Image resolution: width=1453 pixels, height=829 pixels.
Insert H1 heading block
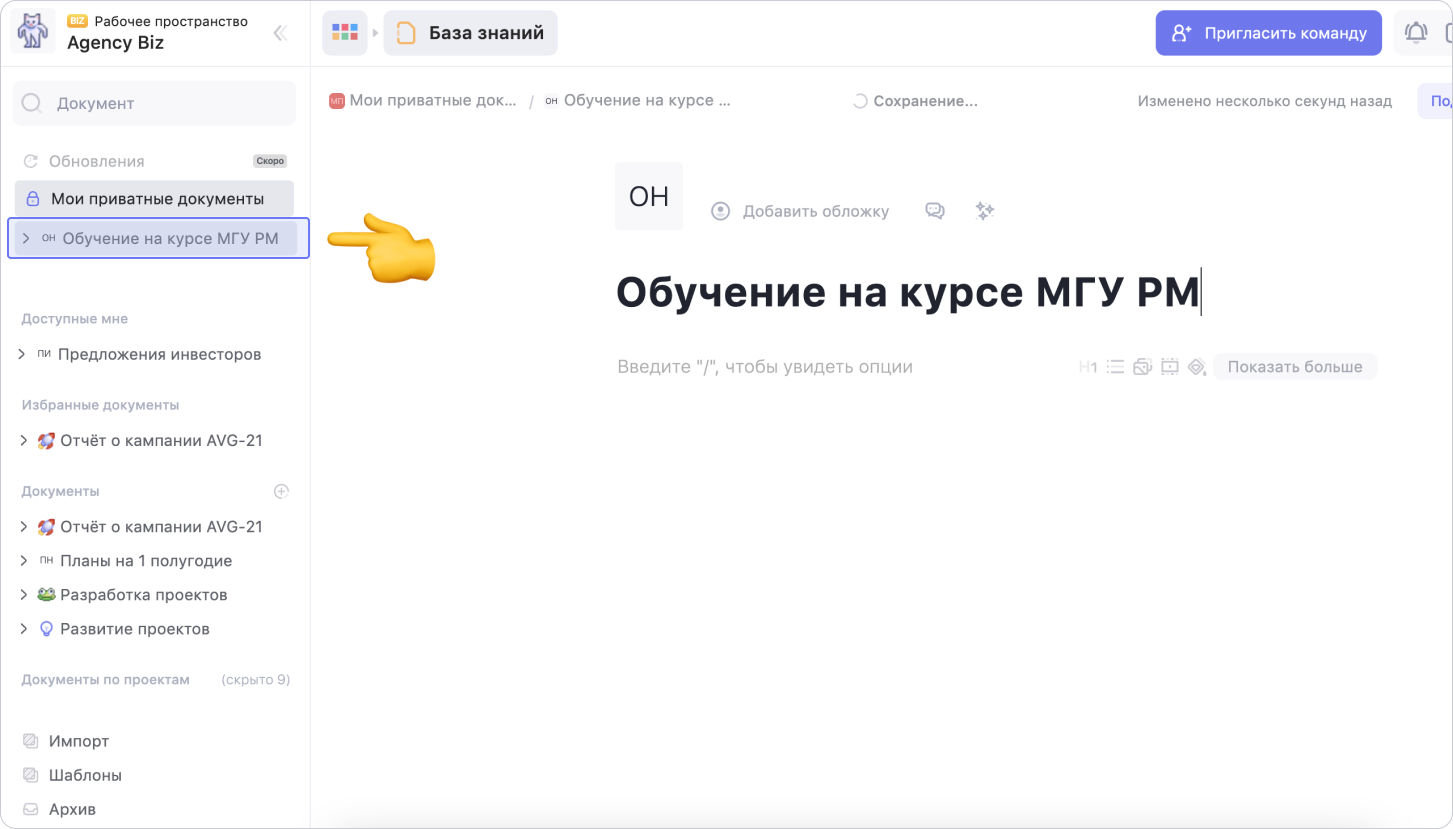point(1088,367)
